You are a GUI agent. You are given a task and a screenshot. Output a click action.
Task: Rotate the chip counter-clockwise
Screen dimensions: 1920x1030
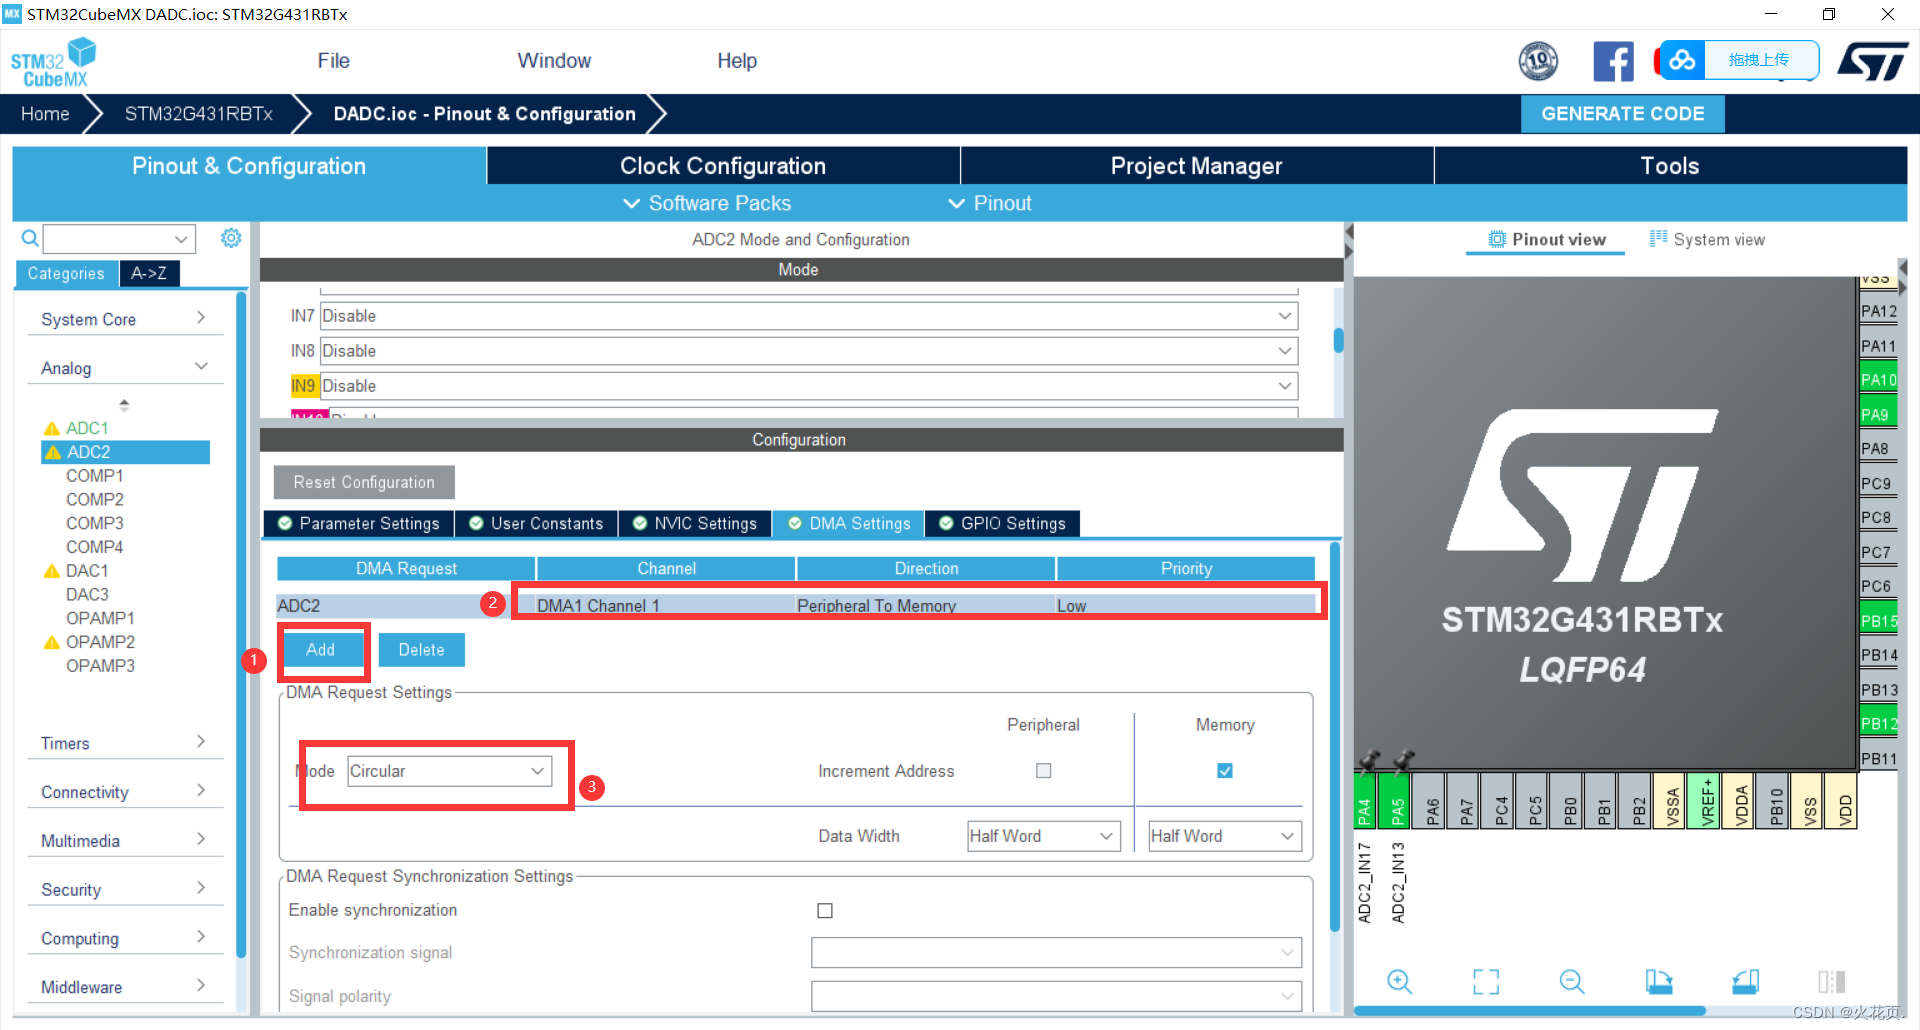coord(1746,982)
